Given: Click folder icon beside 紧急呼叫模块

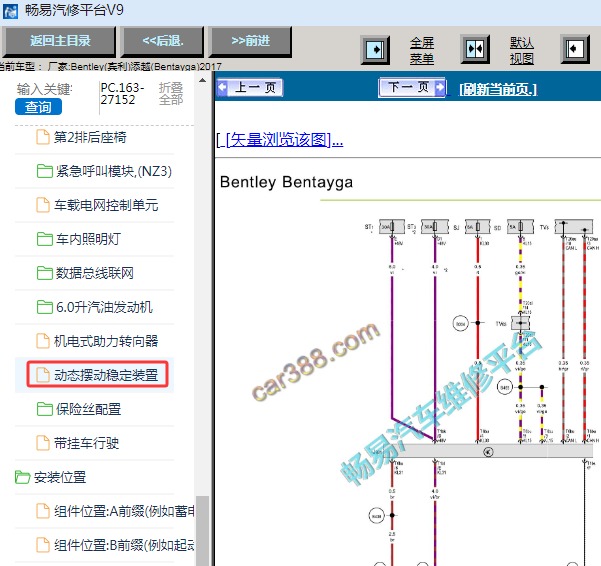Looking at the screenshot, I should click(x=44, y=171).
